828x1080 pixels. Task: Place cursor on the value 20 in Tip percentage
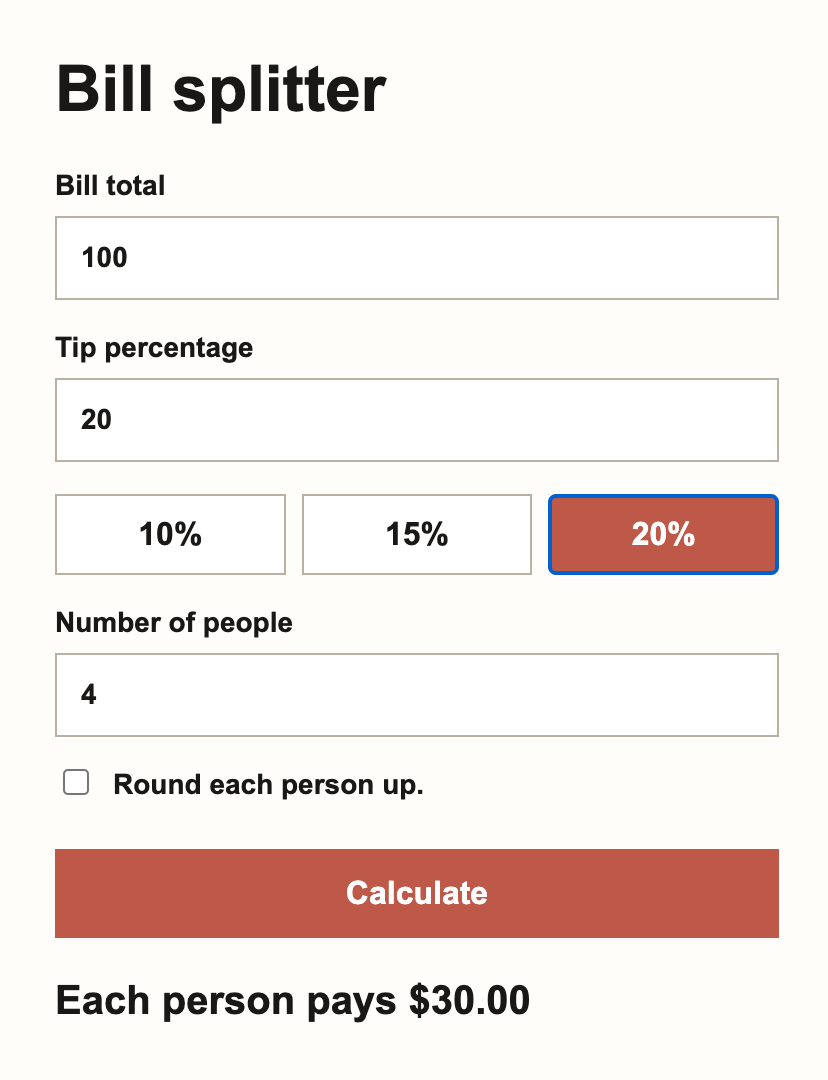tap(96, 419)
